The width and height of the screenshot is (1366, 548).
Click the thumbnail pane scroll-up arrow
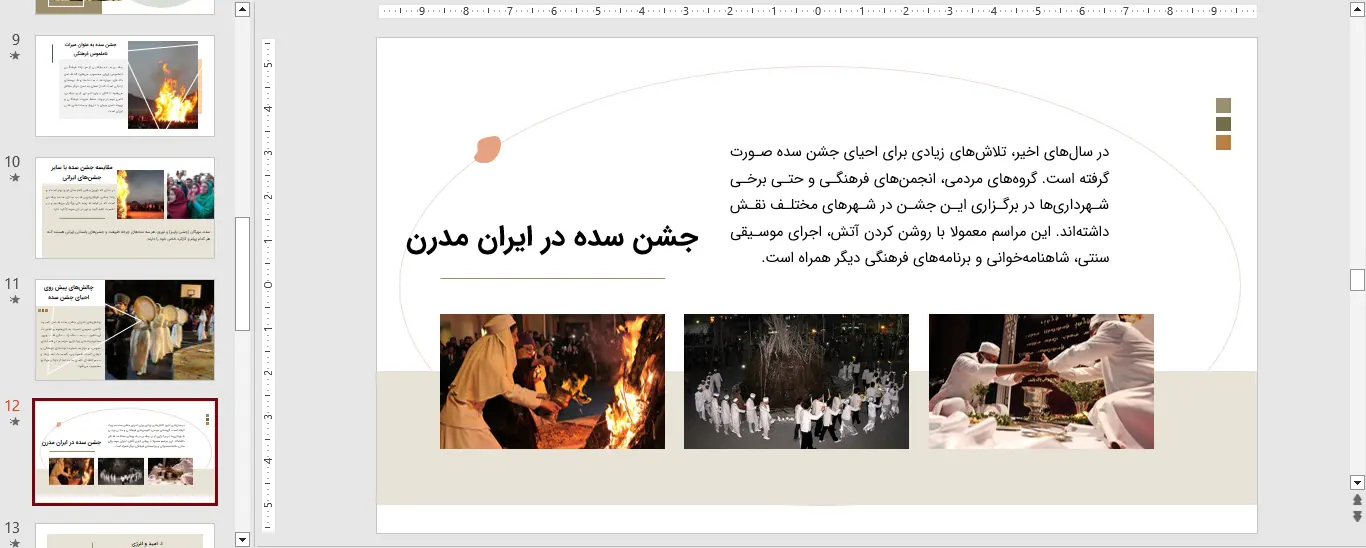coord(242,10)
